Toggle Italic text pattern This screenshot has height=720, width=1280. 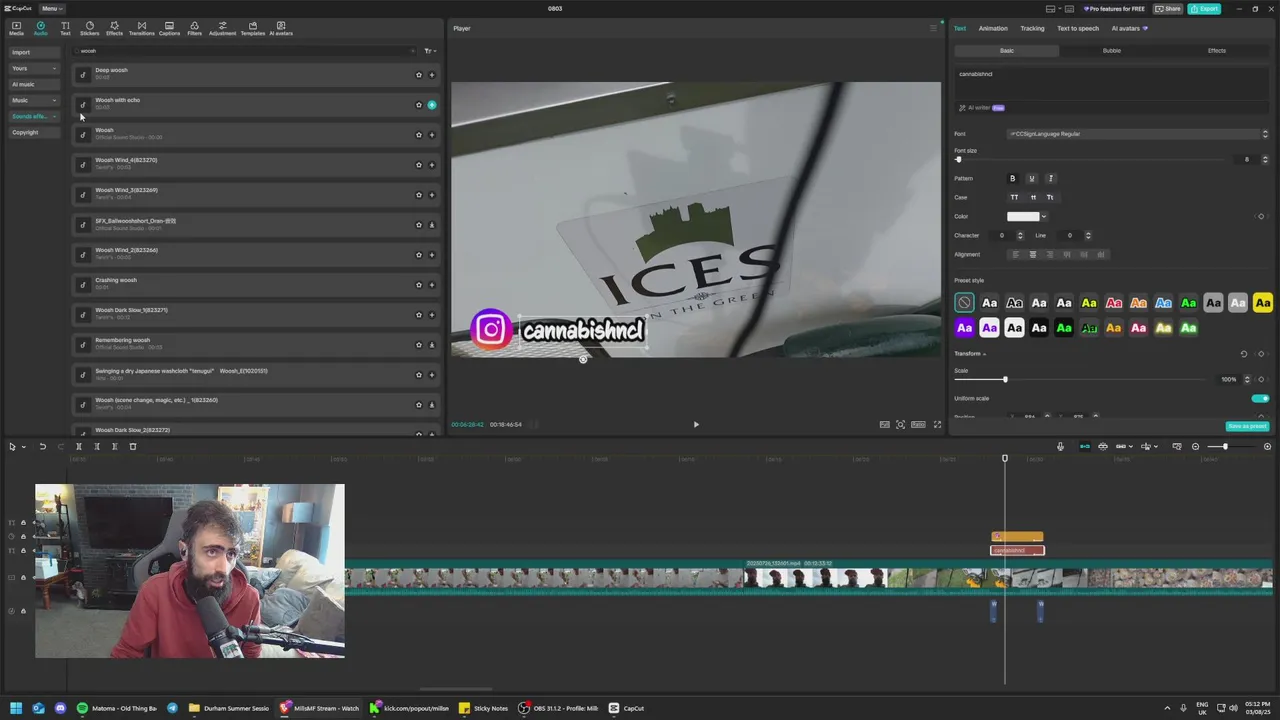point(1050,178)
